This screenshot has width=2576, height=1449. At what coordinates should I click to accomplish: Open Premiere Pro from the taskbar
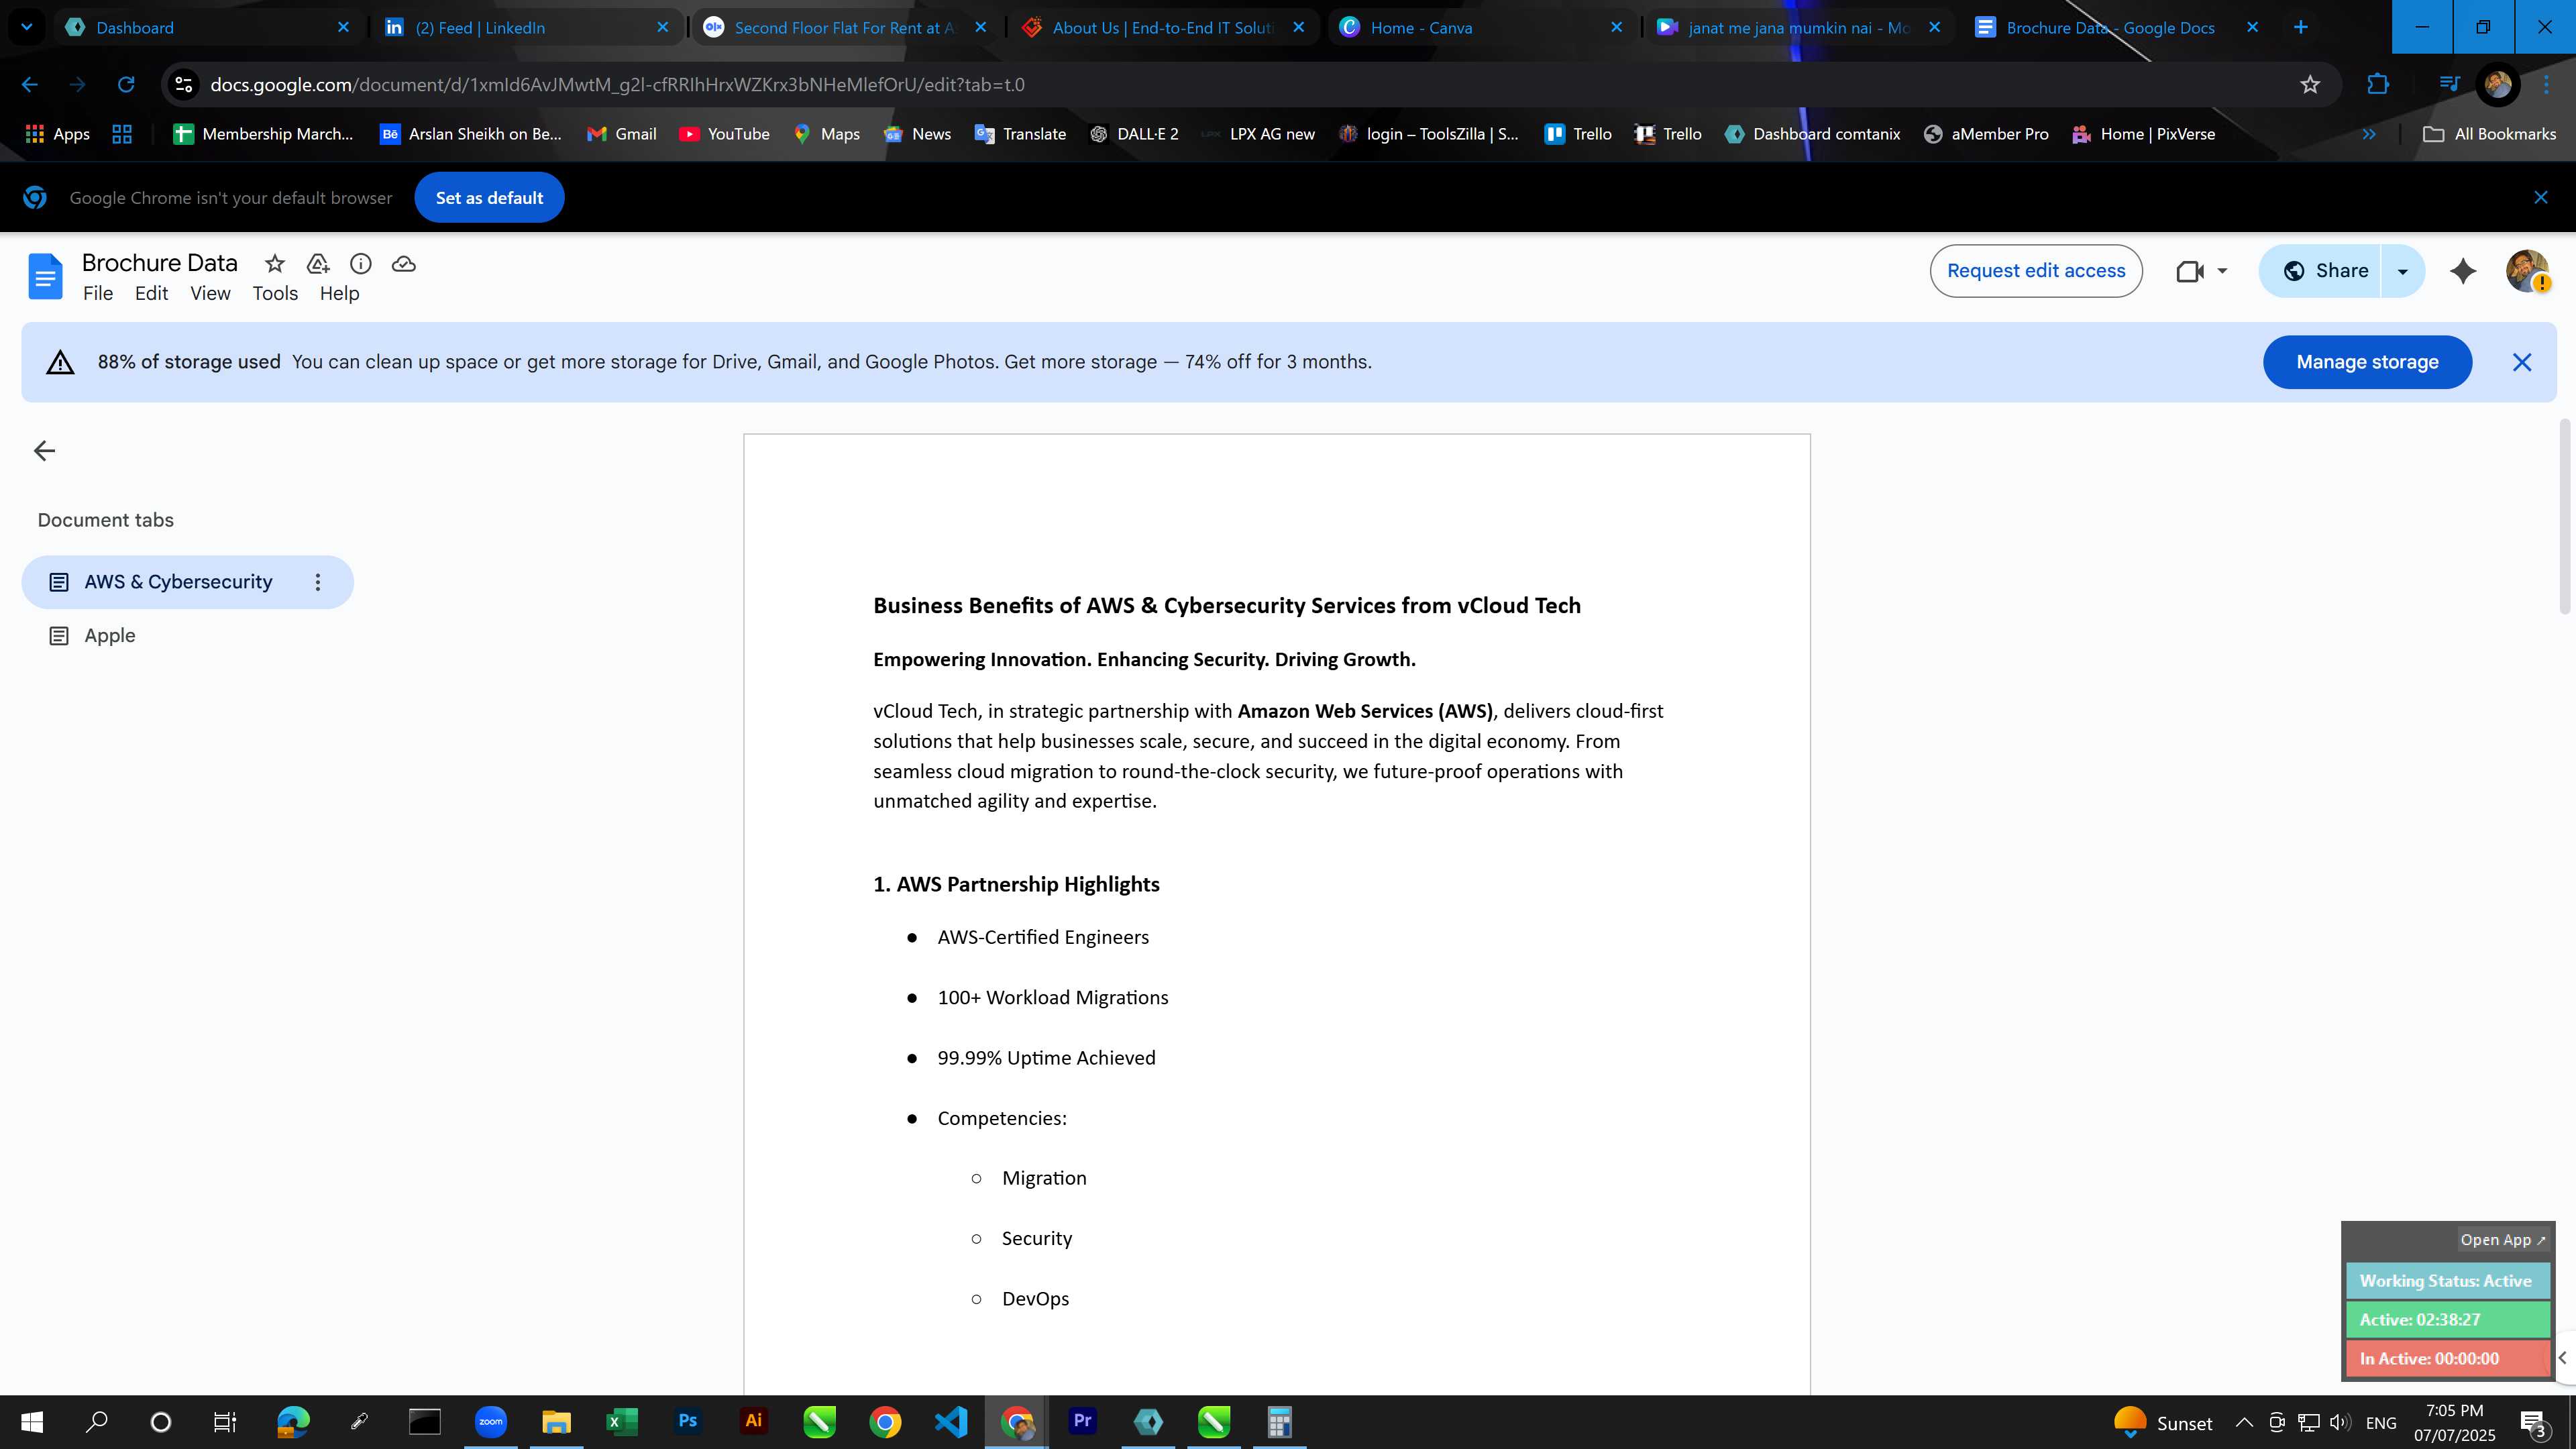(1083, 1422)
